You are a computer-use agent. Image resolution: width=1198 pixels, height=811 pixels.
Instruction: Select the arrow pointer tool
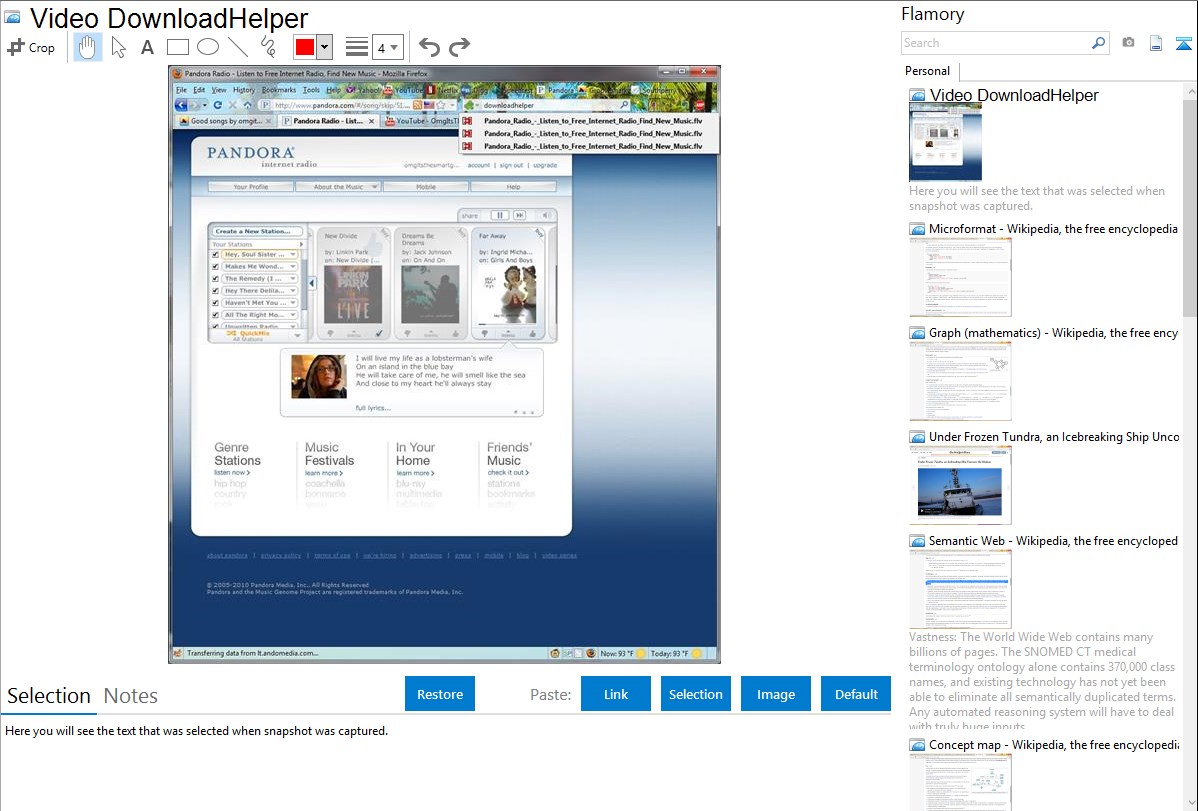pos(118,47)
